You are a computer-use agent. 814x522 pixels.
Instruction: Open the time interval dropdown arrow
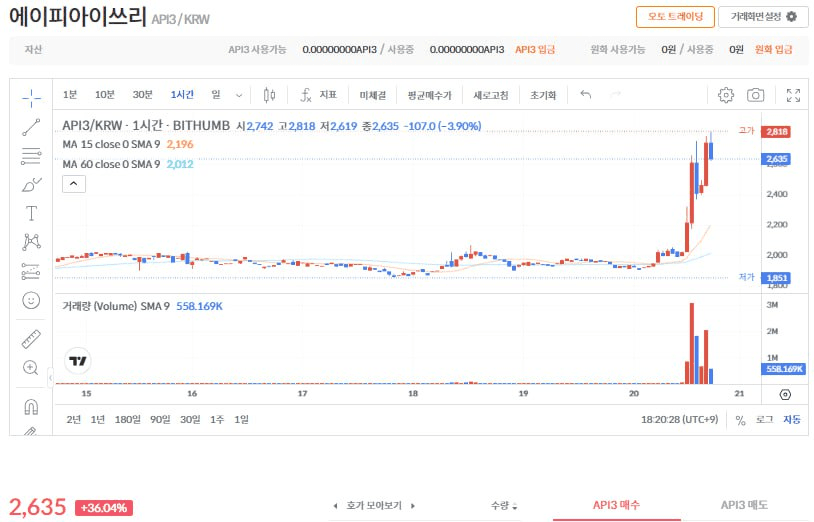click(239, 95)
